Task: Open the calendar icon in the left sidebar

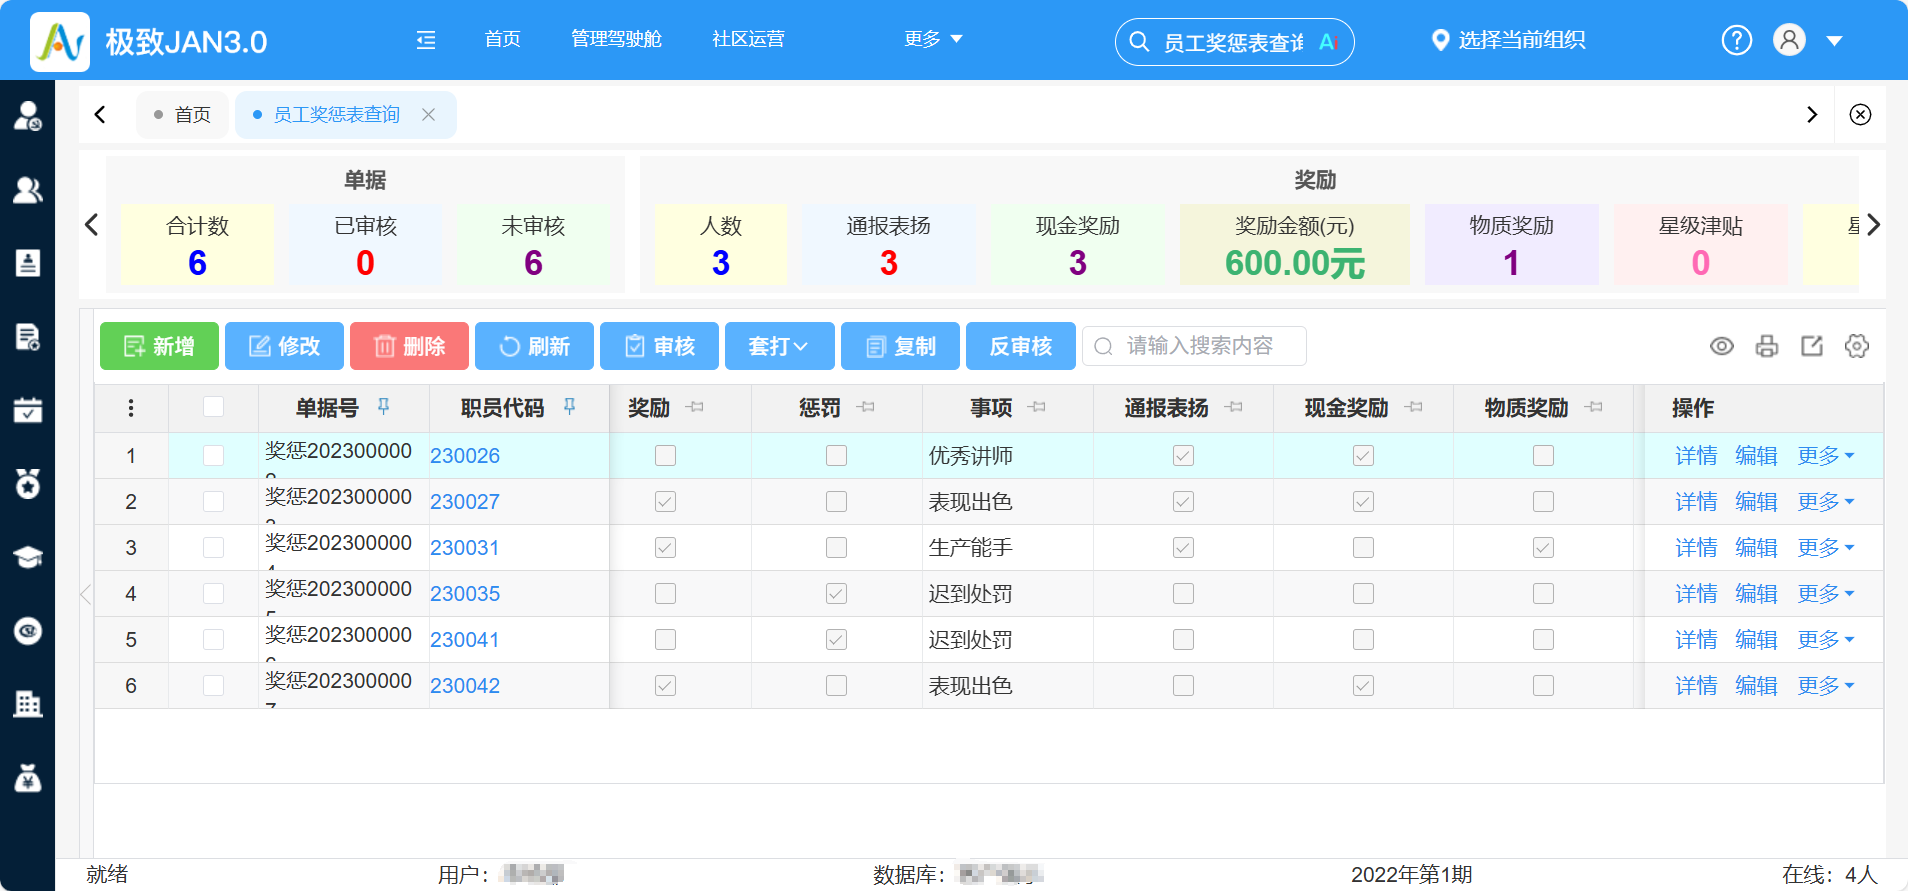Action: click(28, 410)
